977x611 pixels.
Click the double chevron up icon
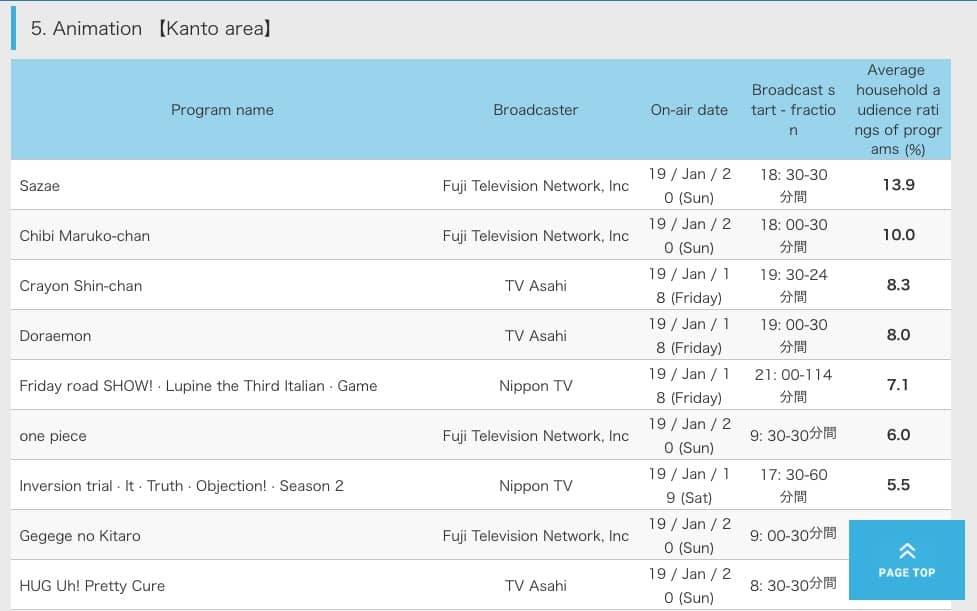(x=907, y=550)
